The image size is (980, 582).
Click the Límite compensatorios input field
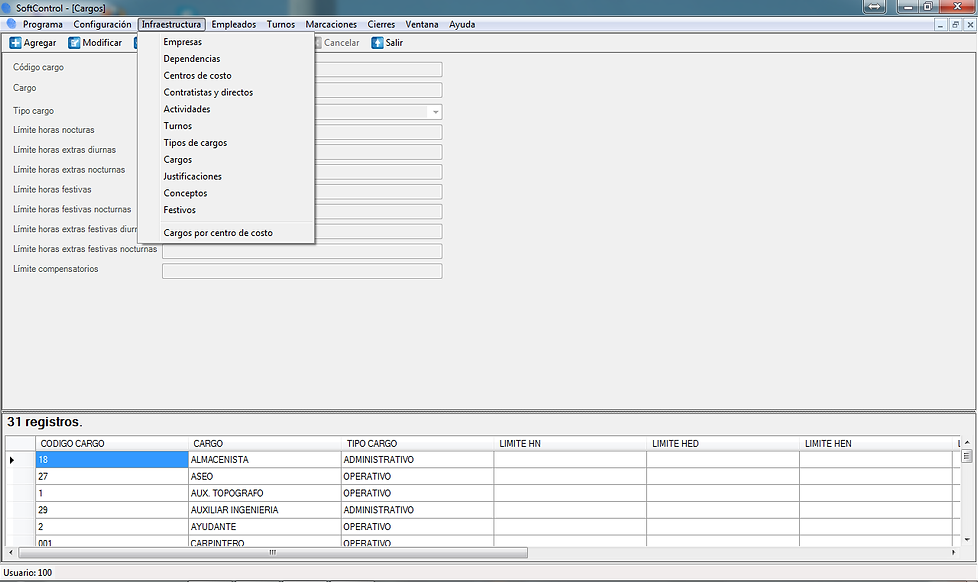pyautogui.click(x=302, y=271)
